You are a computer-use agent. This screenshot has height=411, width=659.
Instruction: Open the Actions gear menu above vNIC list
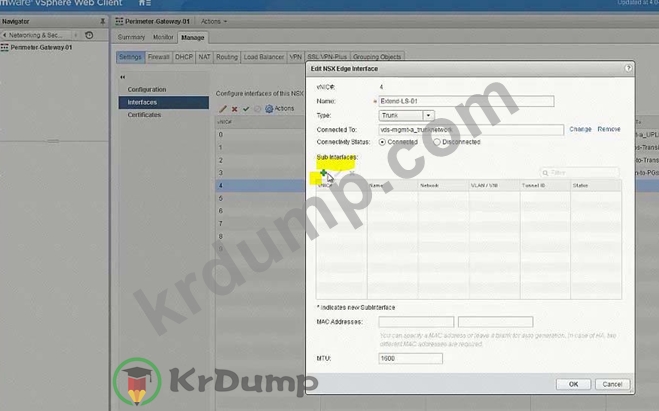[279, 109]
